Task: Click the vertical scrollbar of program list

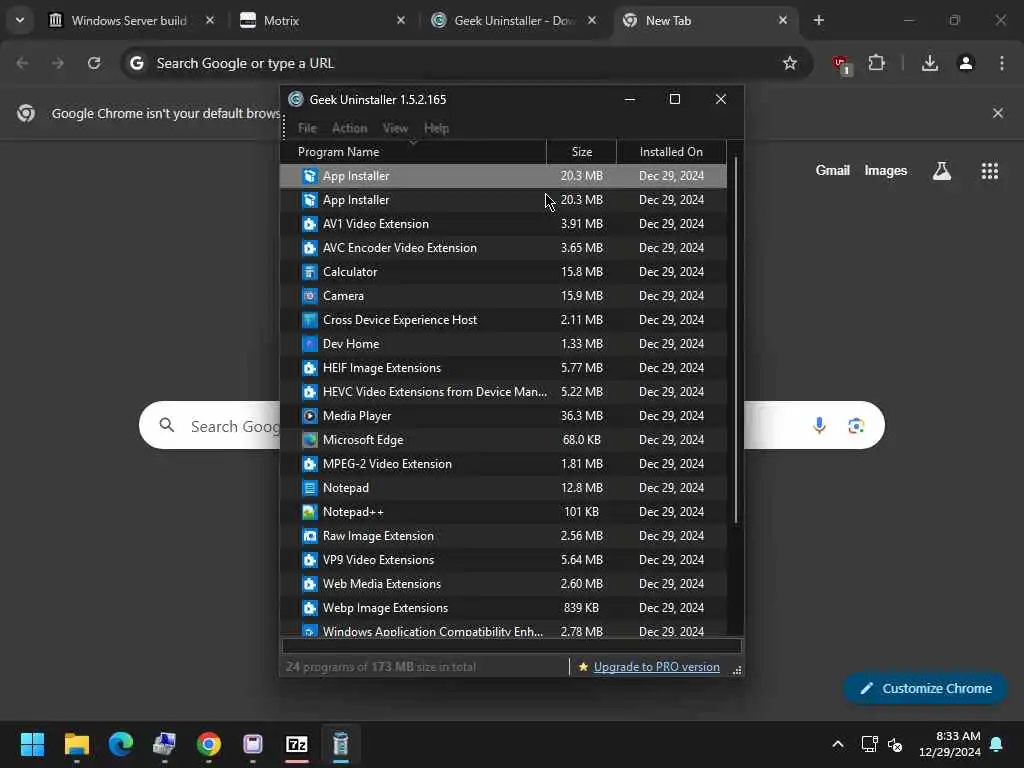Action: pyautogui.click(x=736, y=340)
